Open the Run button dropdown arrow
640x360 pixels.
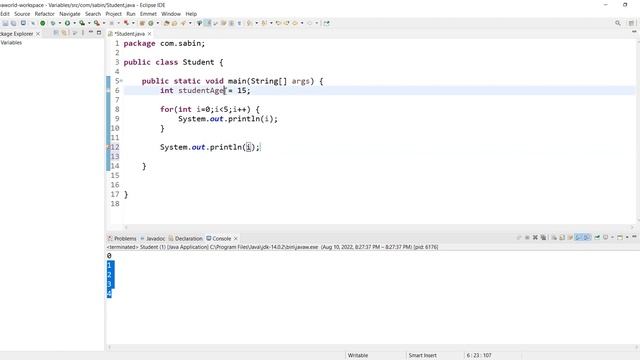[x=74, y=23]
